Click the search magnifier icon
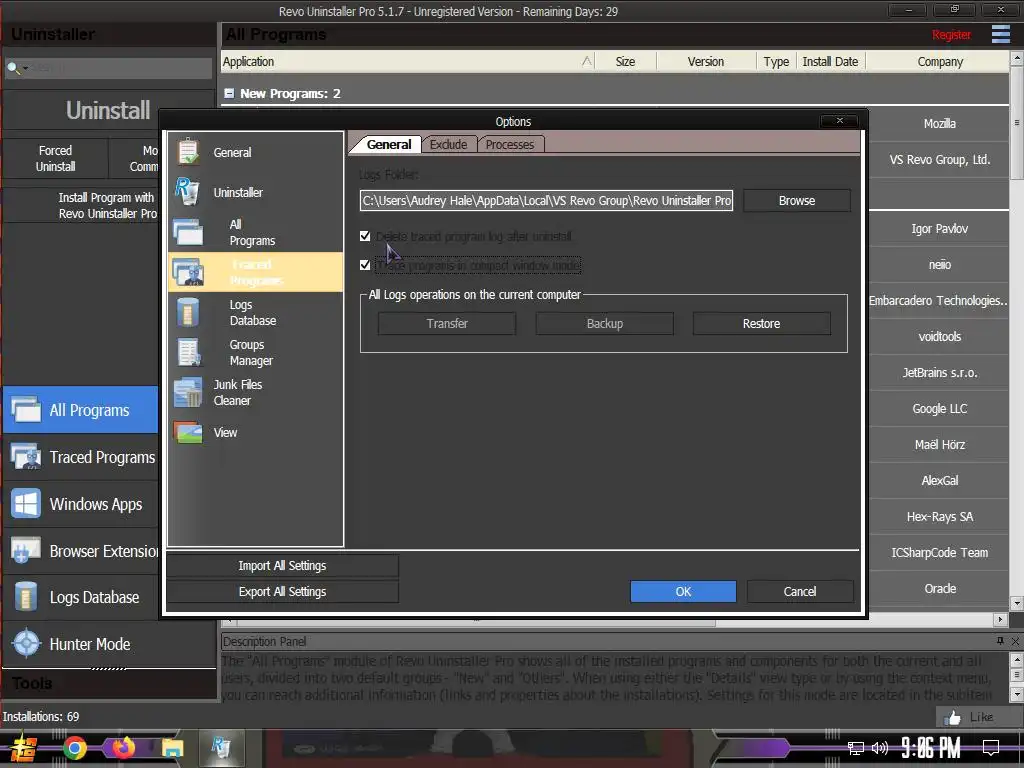This screenshot has width=1024, height=768. coord(13,68)
